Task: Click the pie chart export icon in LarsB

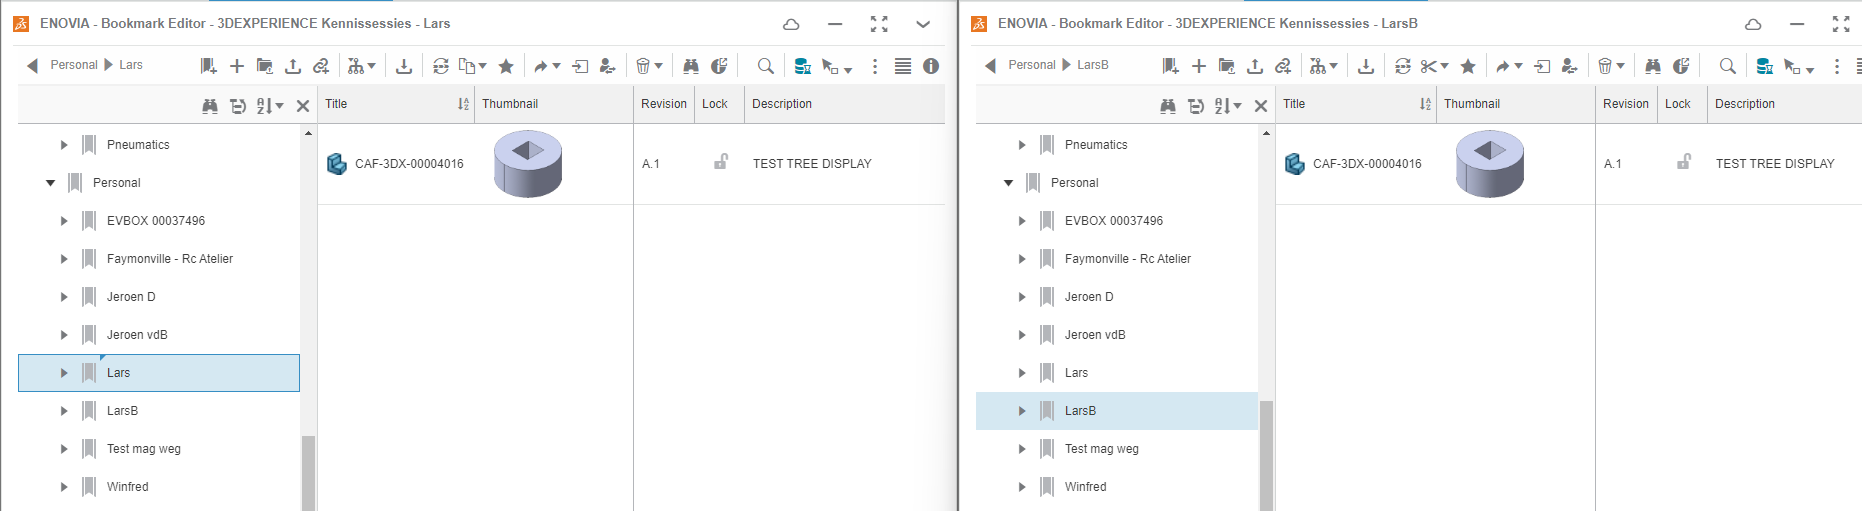Action: pyautogui.click(x=1681, y=66)
